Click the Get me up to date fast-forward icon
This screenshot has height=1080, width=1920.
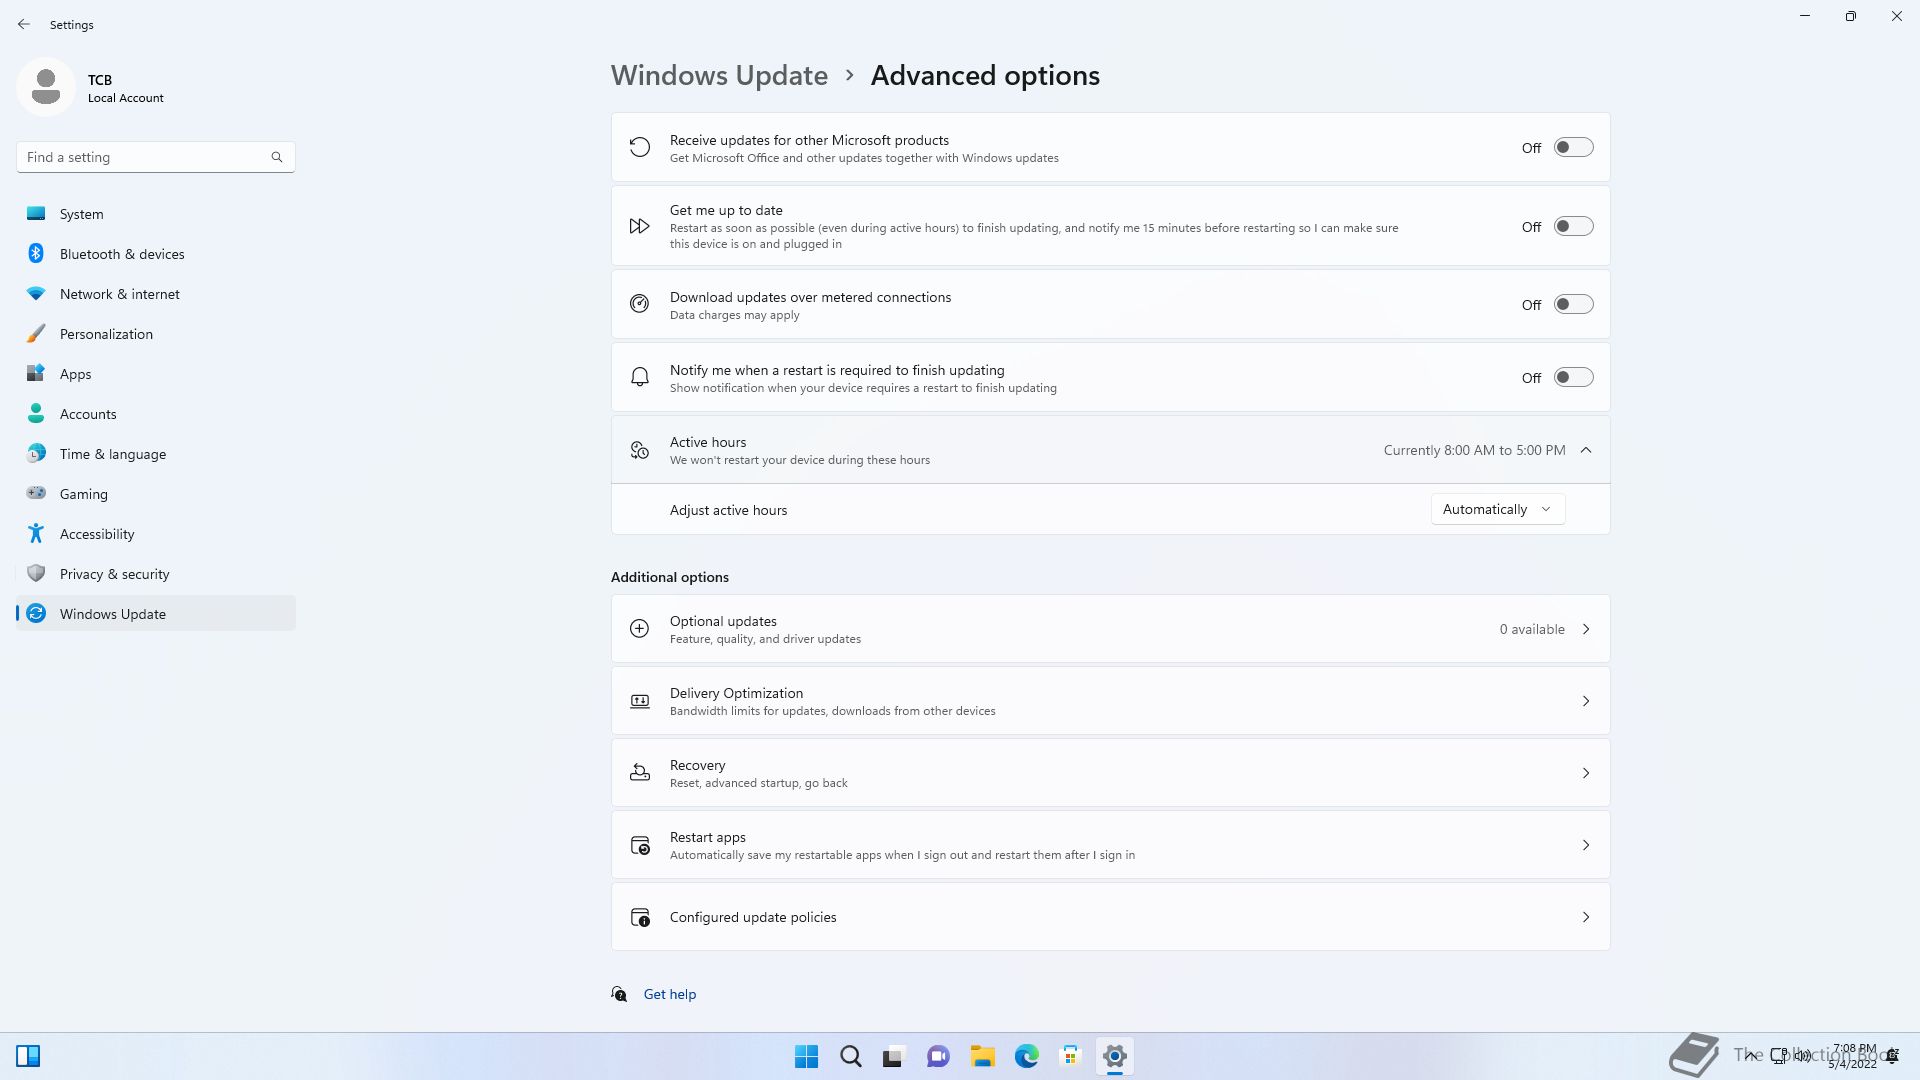pos(639,226)
